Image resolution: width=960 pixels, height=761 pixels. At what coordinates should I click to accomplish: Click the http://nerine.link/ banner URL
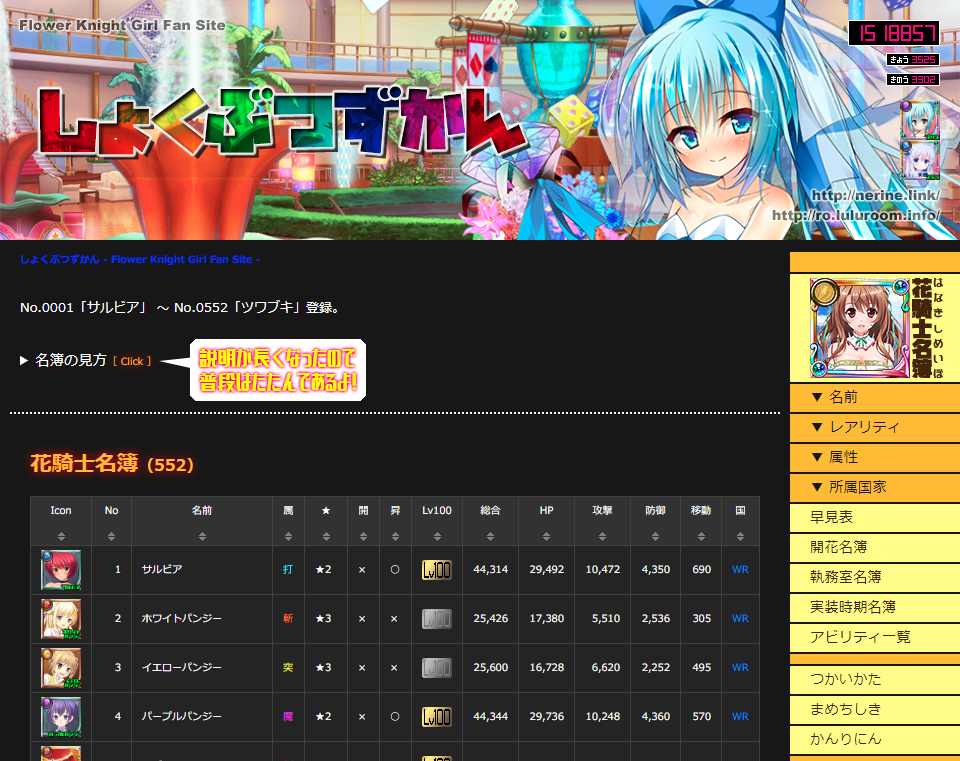tap(876, 195)
